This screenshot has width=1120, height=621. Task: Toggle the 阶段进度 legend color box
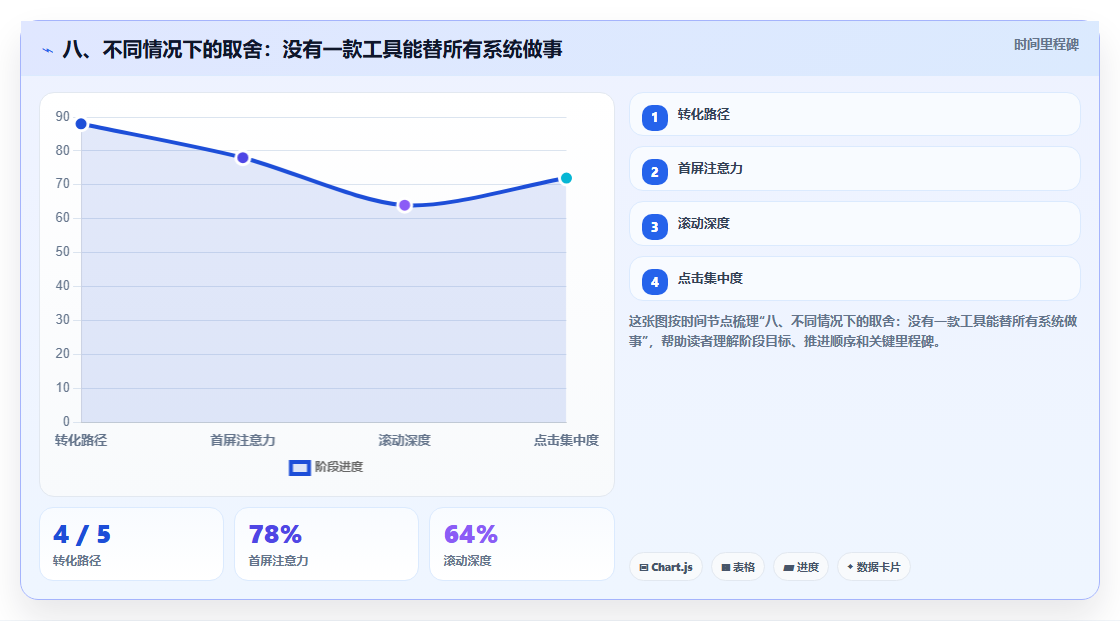(300, 468)
